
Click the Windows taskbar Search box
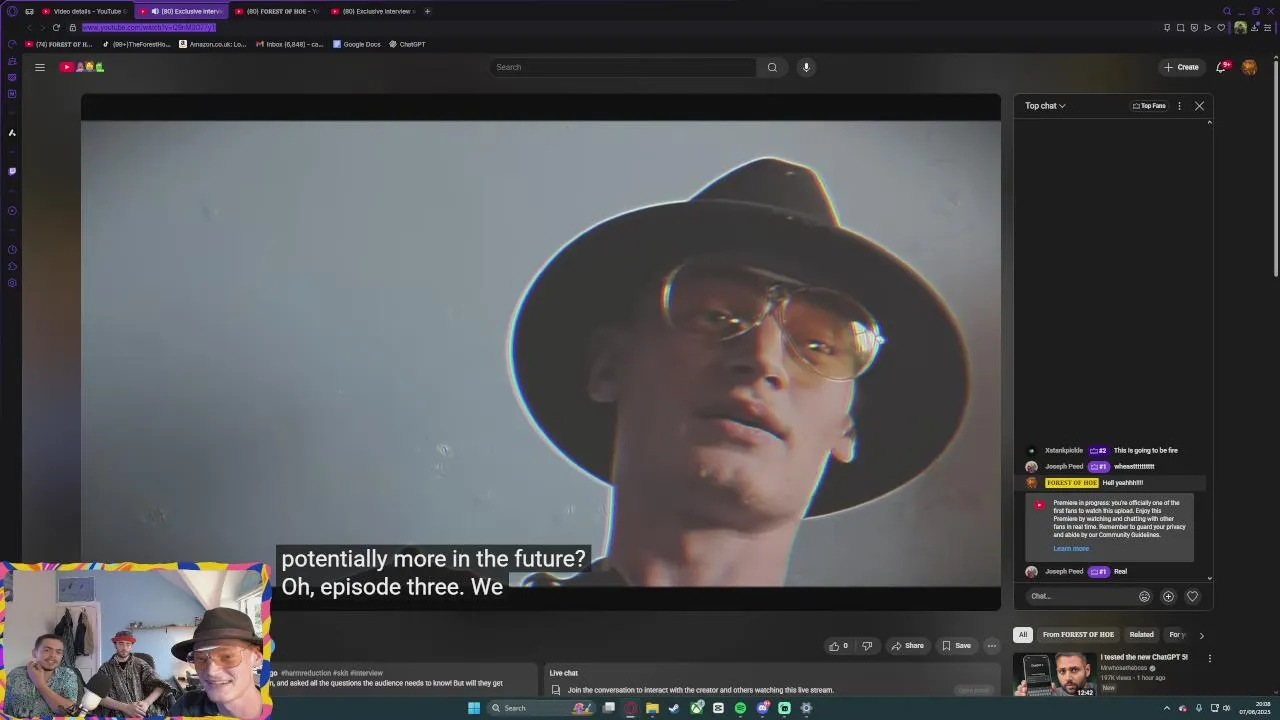coord(541,708)
